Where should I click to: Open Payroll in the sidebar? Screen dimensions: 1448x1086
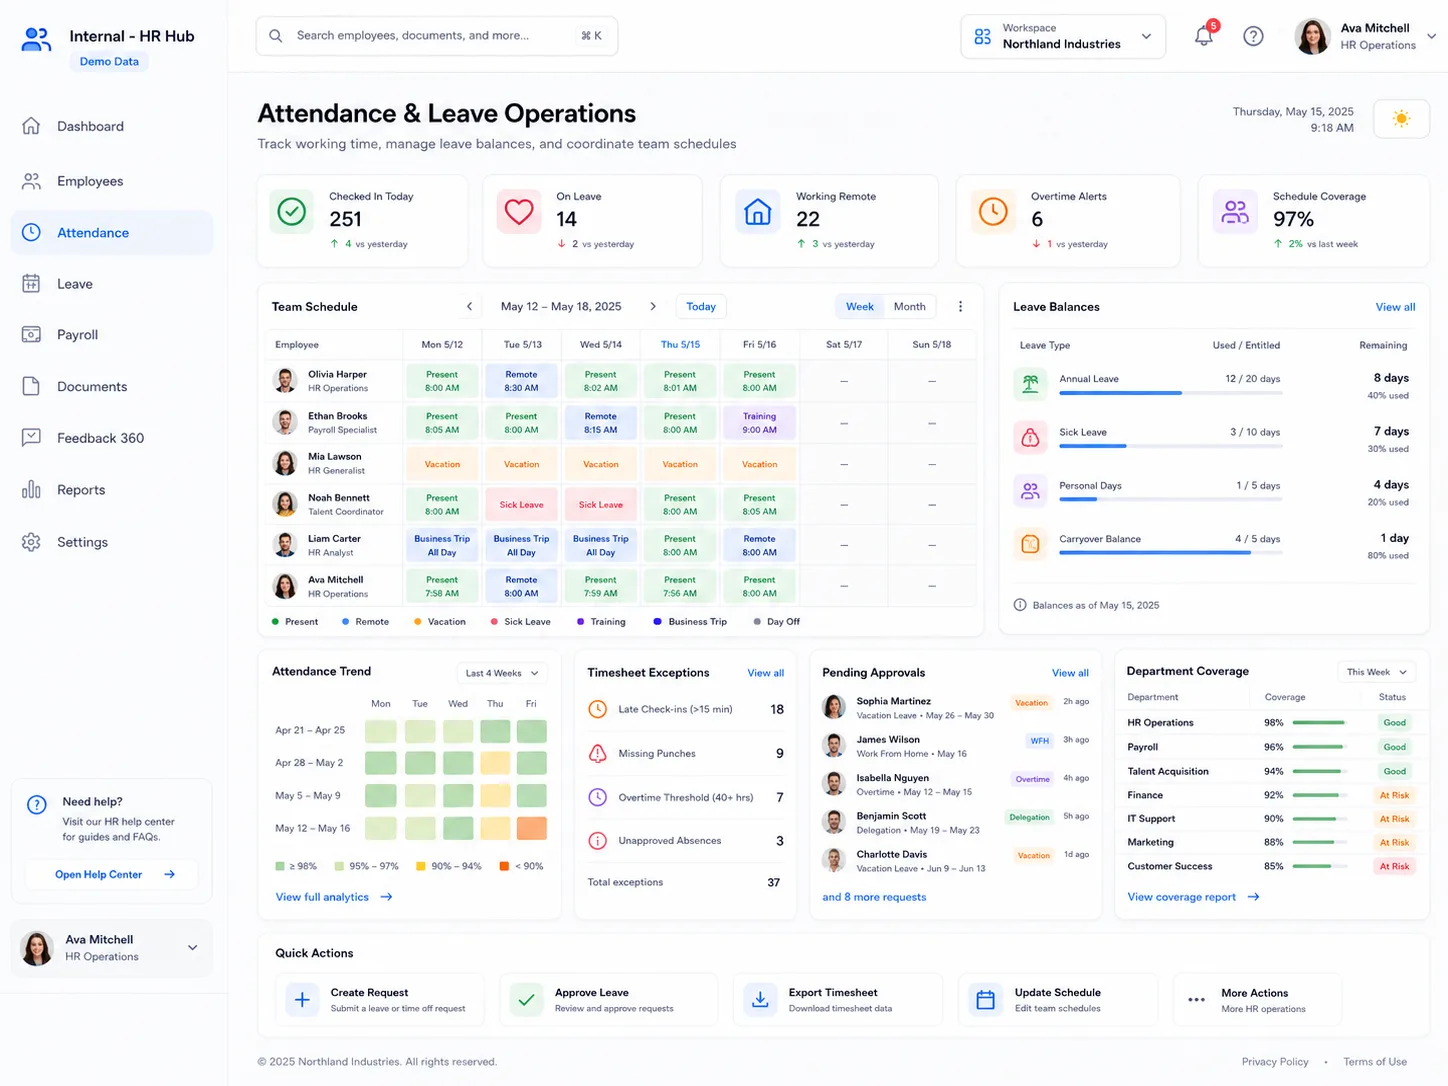coord(112,335)
